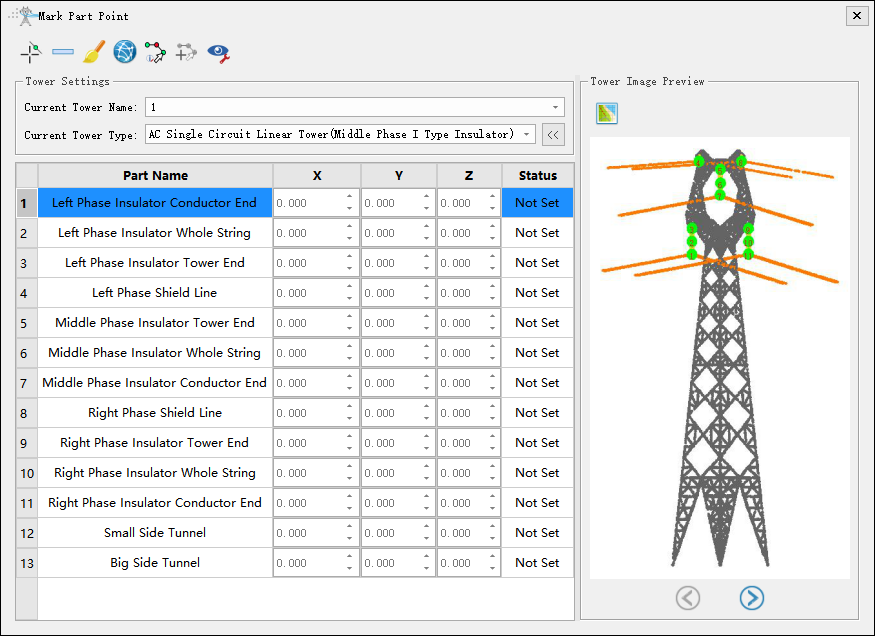
Task: Click the broom clear tool
Action: click(94, 52)
